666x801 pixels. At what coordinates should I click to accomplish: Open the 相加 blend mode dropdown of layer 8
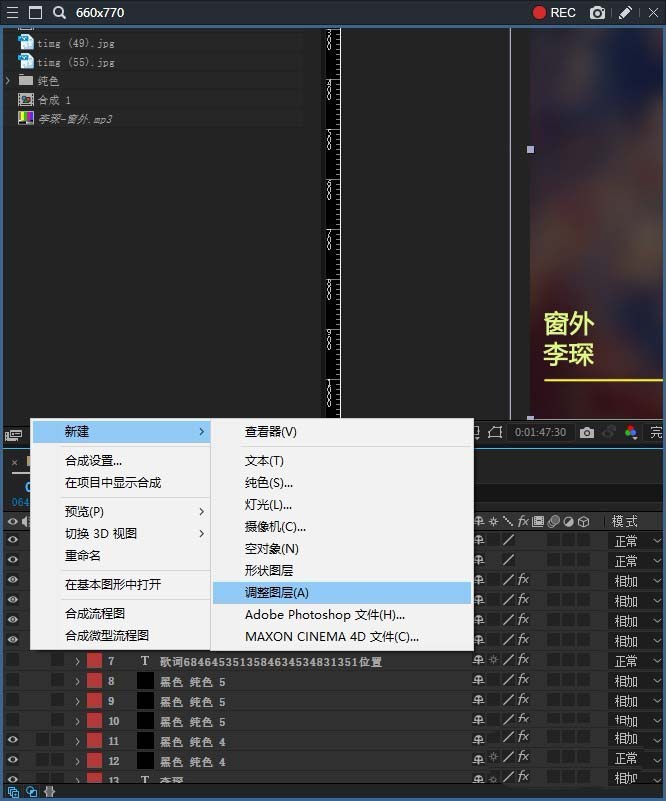[637, 681]
